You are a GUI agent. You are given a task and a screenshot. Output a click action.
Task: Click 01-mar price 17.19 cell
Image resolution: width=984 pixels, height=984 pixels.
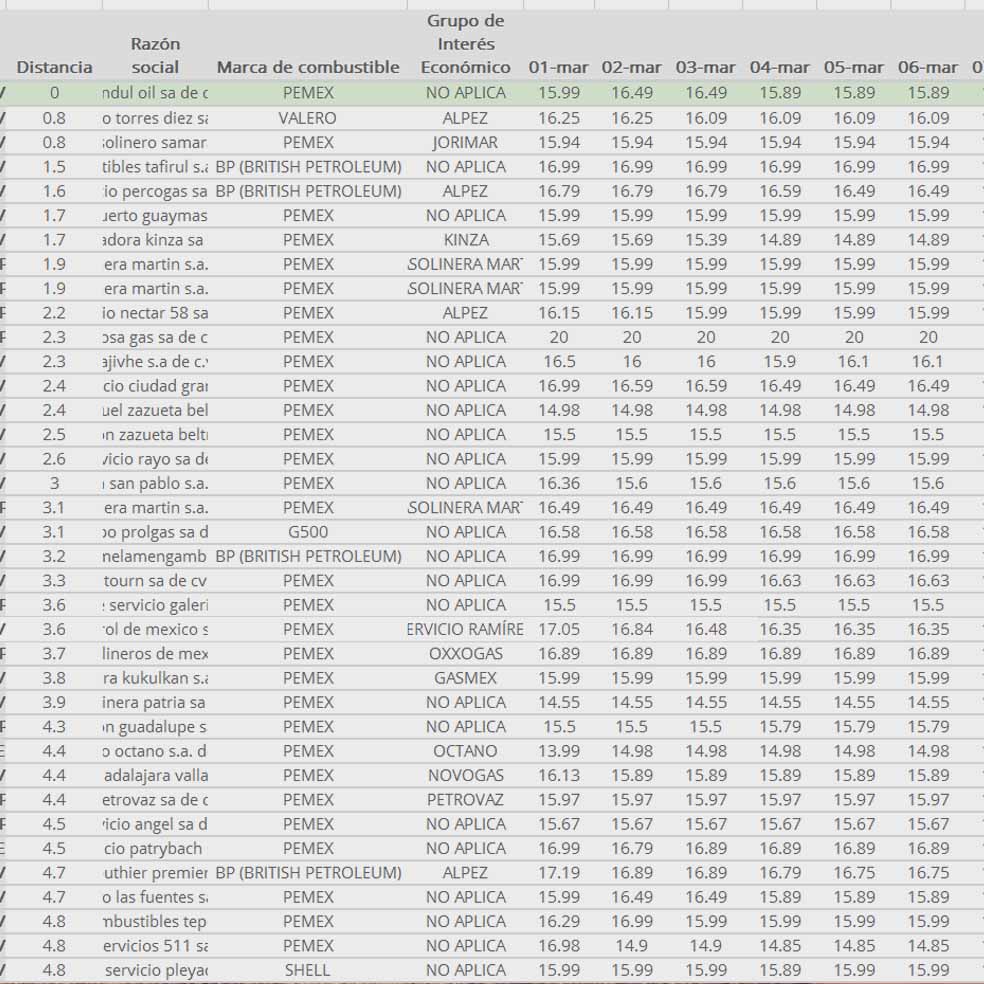point(559,873)
